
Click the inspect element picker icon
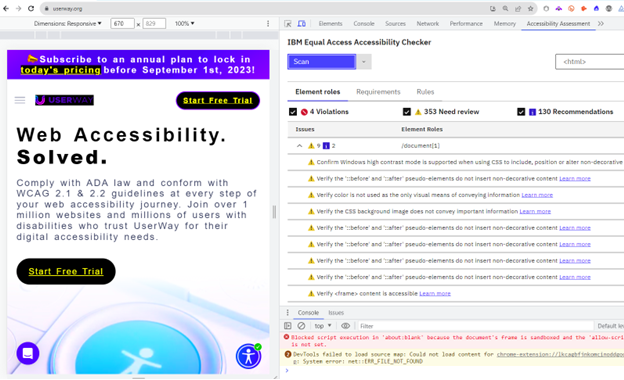[x=288, y=24]
